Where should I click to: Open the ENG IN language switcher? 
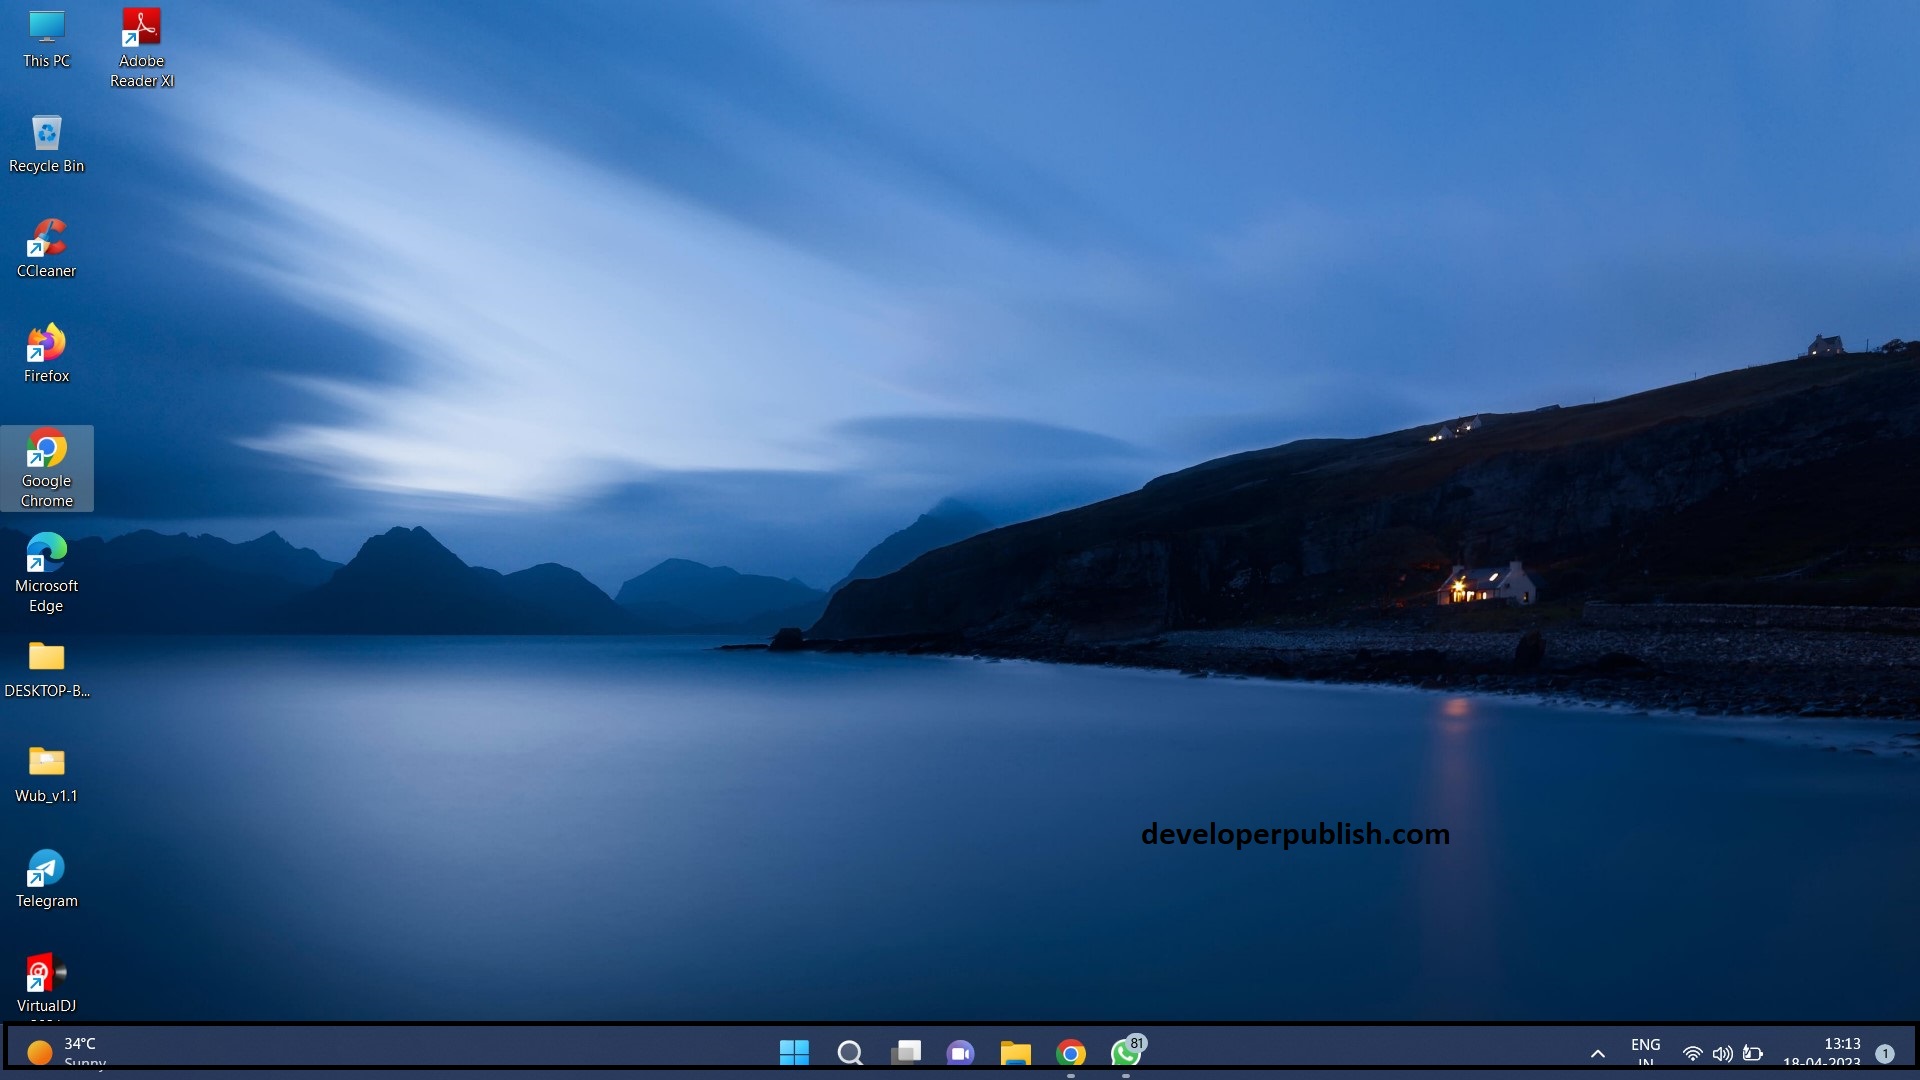tap(1646, 1053)
